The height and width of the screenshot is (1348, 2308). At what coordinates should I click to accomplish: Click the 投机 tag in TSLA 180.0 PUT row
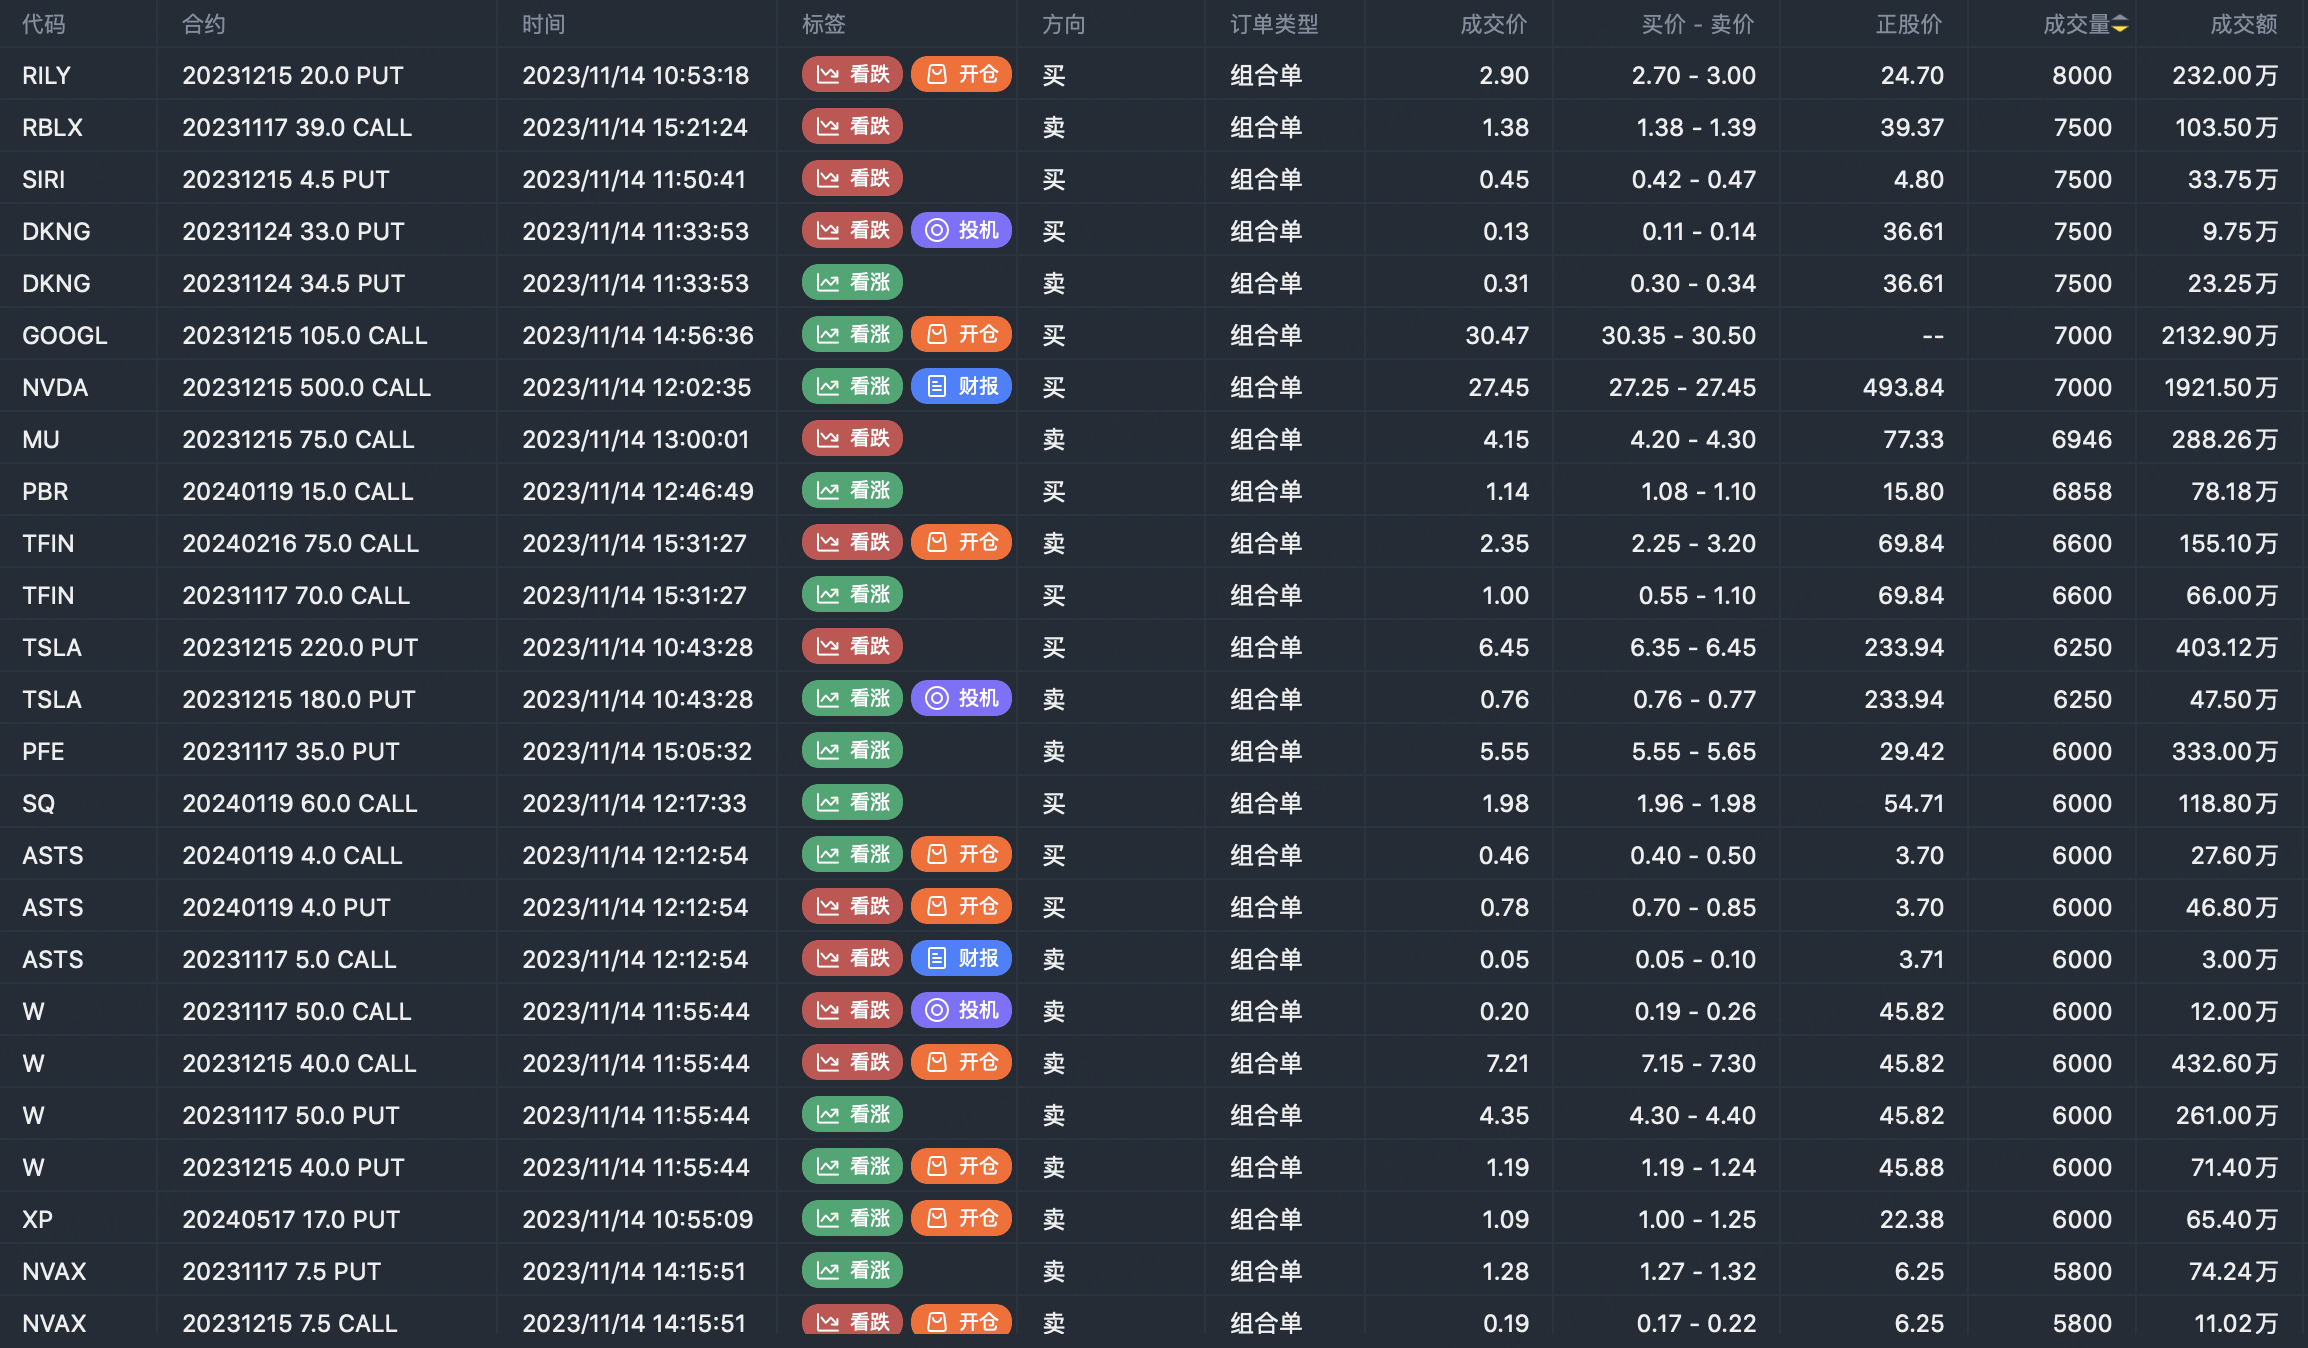point(962,699)
